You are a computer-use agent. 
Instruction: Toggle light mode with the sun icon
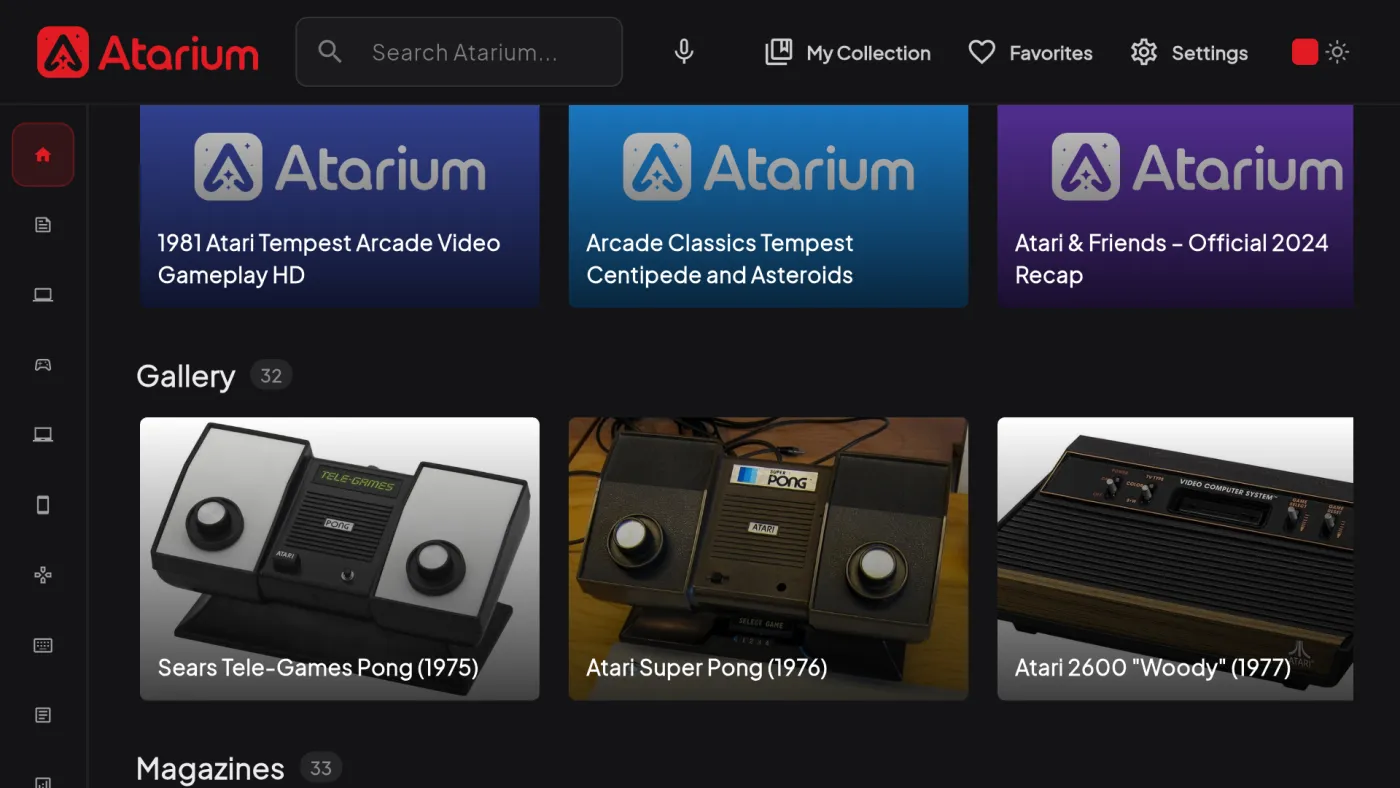1338,52
